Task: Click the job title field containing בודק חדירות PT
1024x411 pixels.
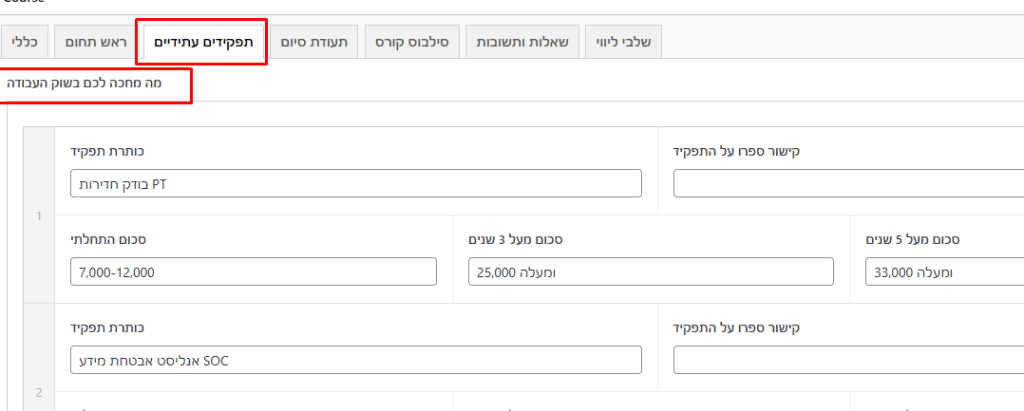Action: point(356,184)
